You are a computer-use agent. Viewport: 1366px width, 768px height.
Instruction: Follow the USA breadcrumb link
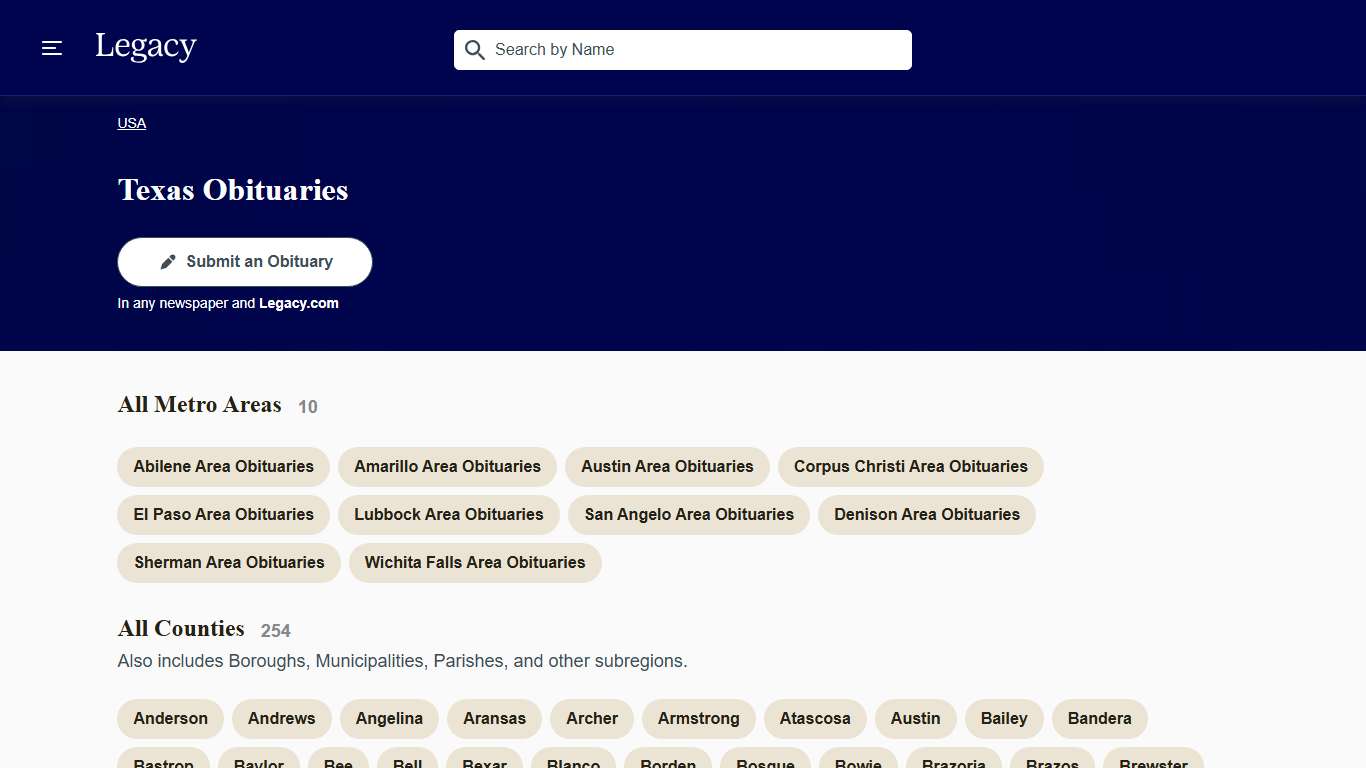132,123
